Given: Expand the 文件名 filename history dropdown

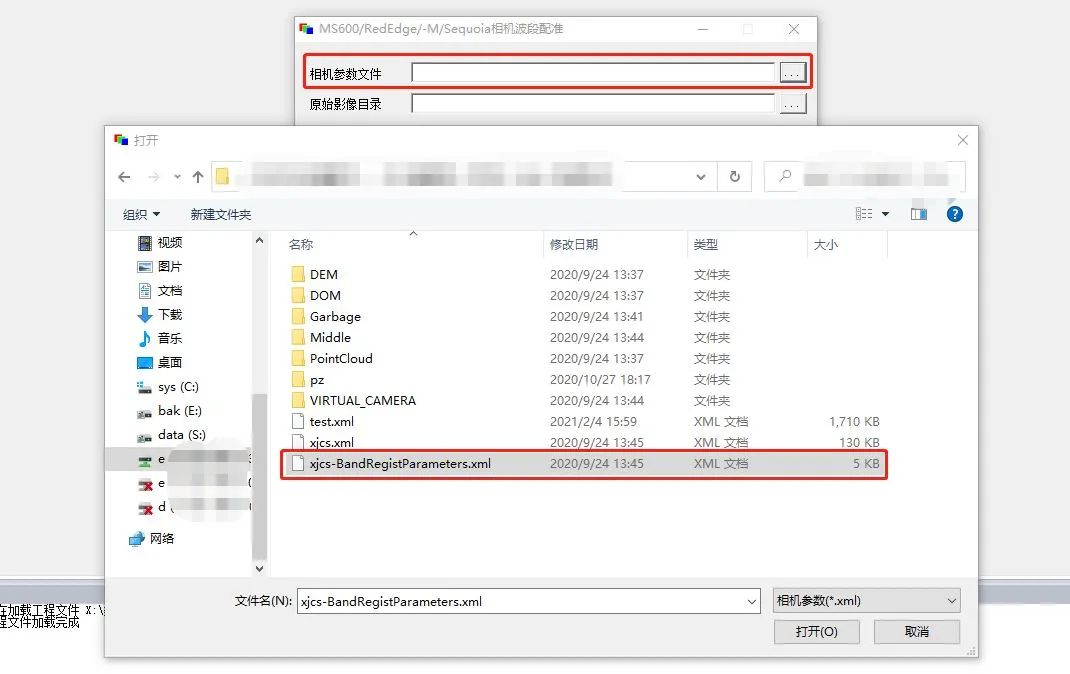Looking at the screenshot, I should pos(751,601).
